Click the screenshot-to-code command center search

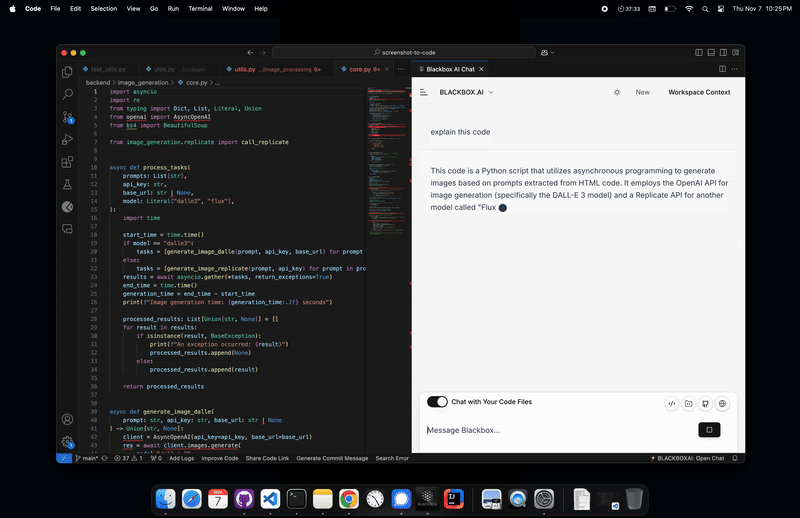tap(404, 53)
